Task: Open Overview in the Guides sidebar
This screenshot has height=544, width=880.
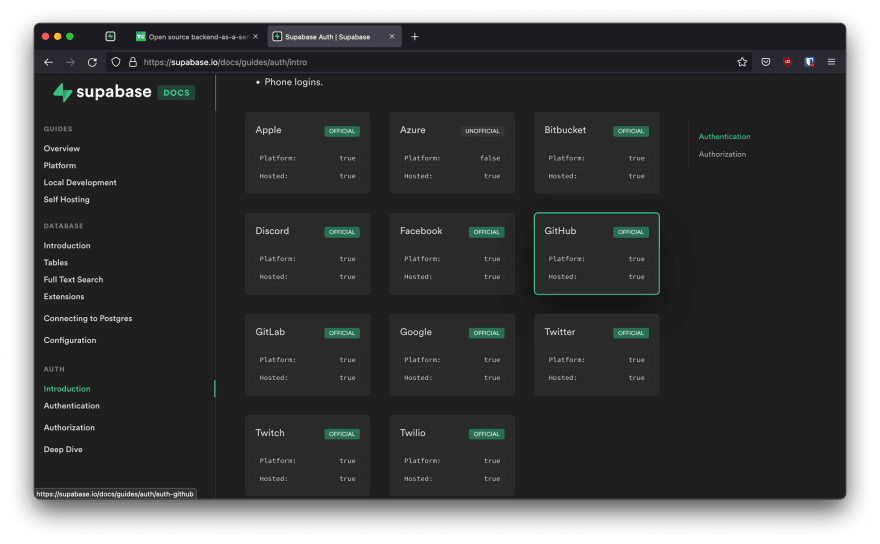Action: click(62, 149)
